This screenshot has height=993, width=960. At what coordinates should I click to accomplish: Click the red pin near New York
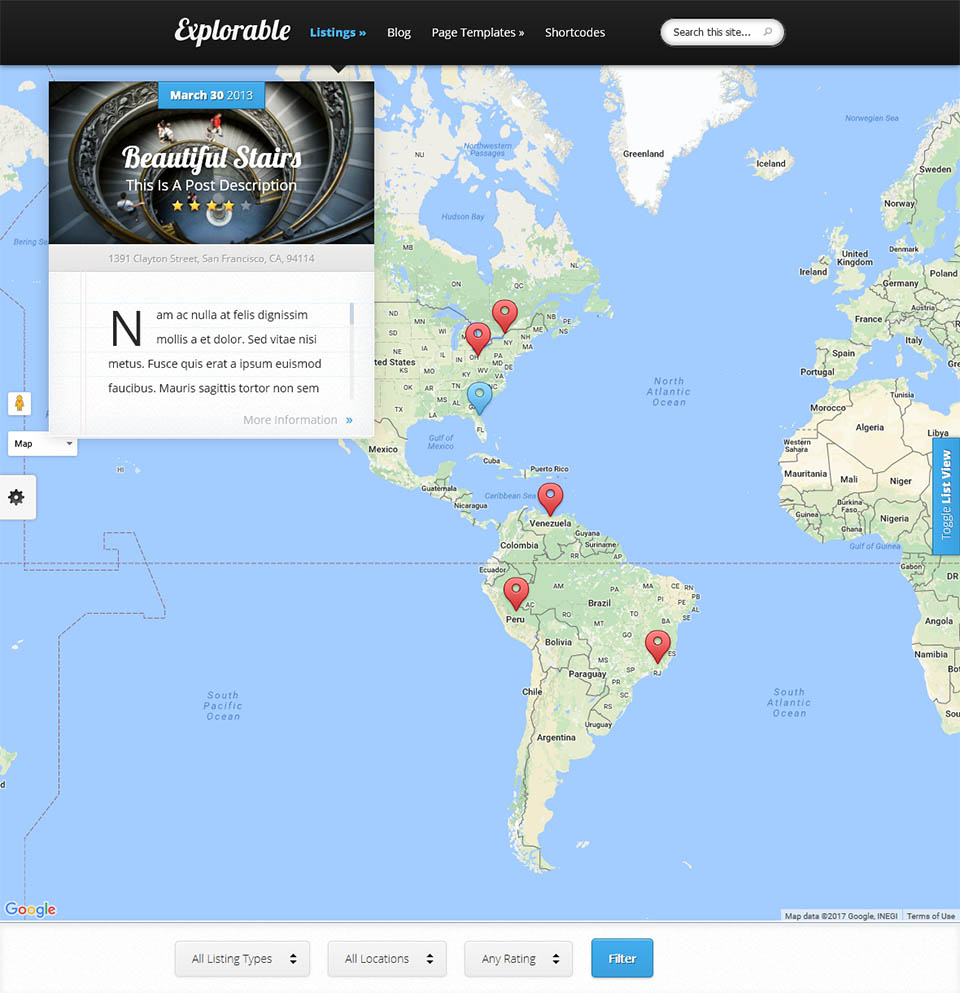click(x=506, y=315)
